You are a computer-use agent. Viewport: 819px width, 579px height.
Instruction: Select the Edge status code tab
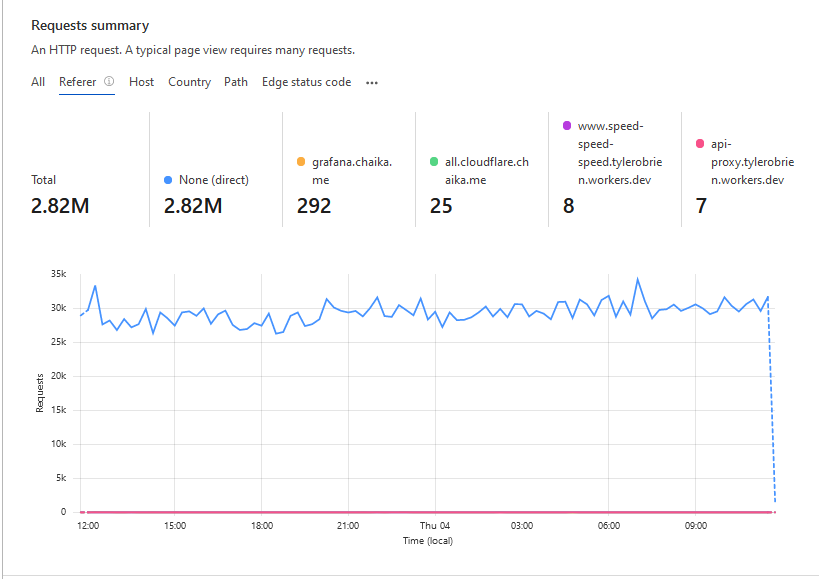pos(306,82)
